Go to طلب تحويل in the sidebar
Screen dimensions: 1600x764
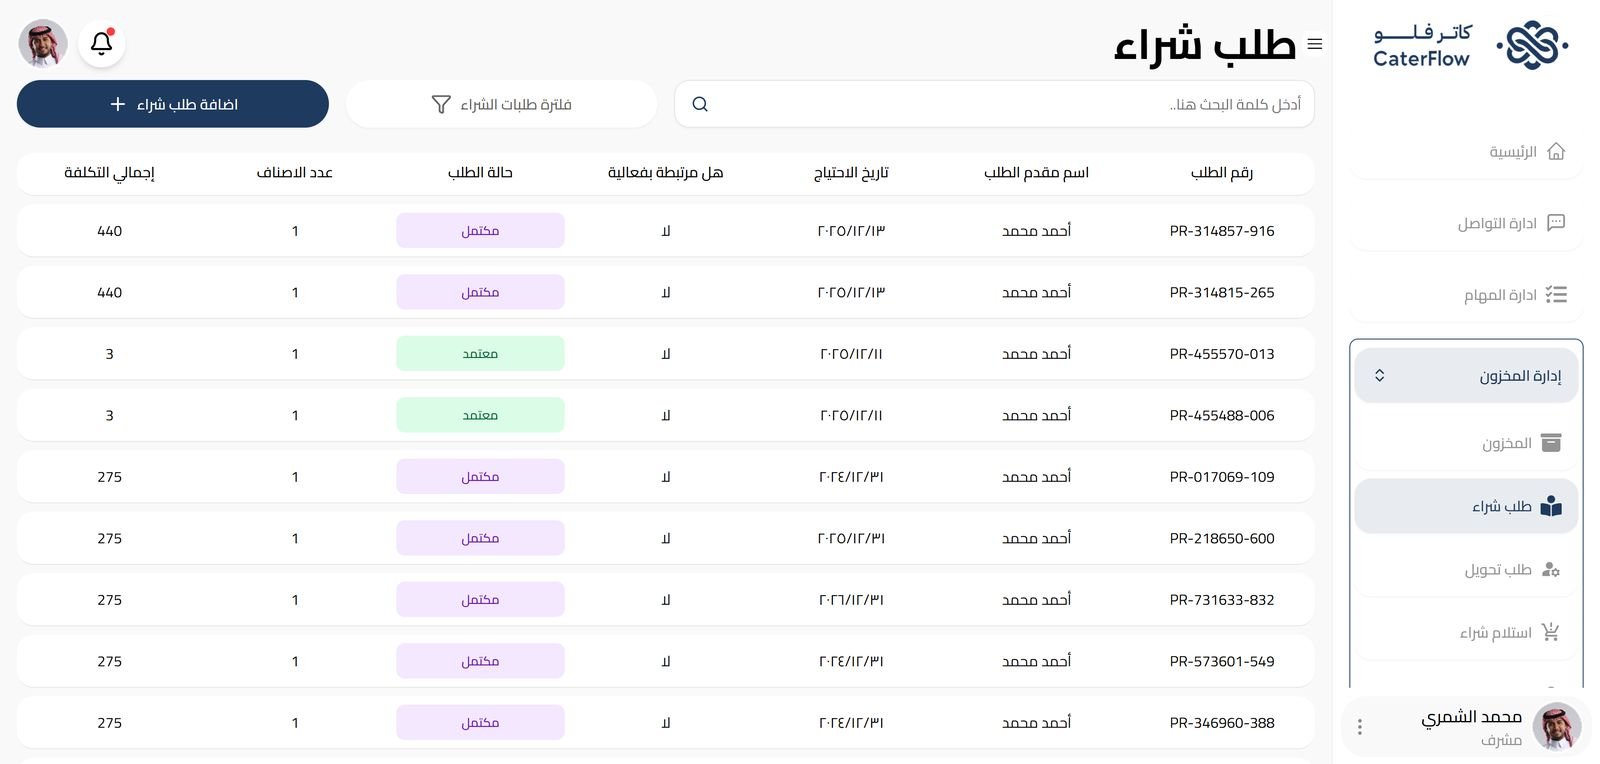click(x=1466, y=570)
